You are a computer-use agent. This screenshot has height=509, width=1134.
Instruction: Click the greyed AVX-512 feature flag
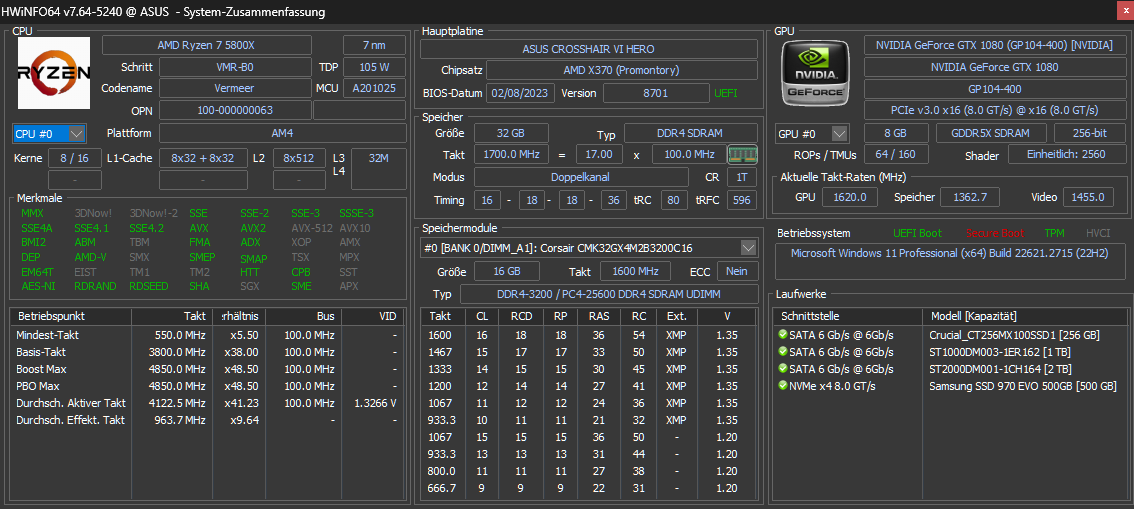(310, 228)
